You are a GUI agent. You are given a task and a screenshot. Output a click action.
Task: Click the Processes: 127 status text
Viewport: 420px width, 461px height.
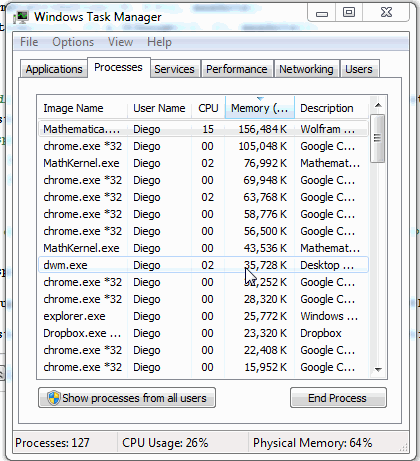52,443
